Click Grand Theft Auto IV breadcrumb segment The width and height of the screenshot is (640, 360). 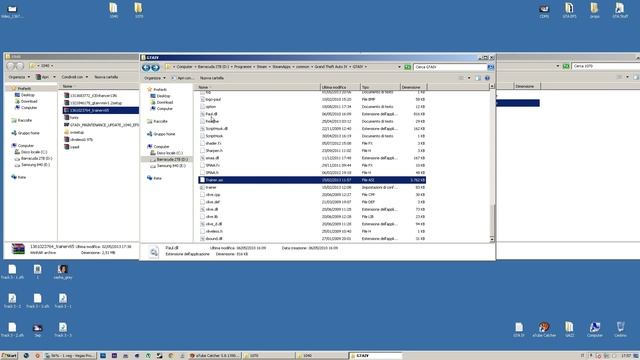point(331,67)
